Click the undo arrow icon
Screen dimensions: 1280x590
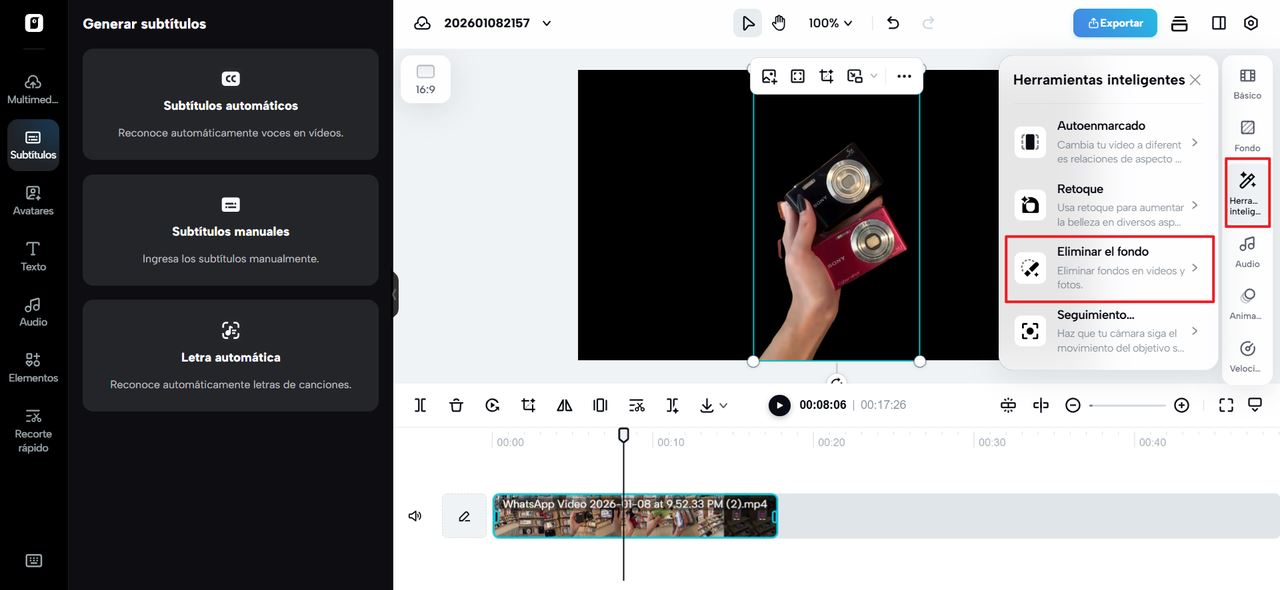tap(893, 23)
